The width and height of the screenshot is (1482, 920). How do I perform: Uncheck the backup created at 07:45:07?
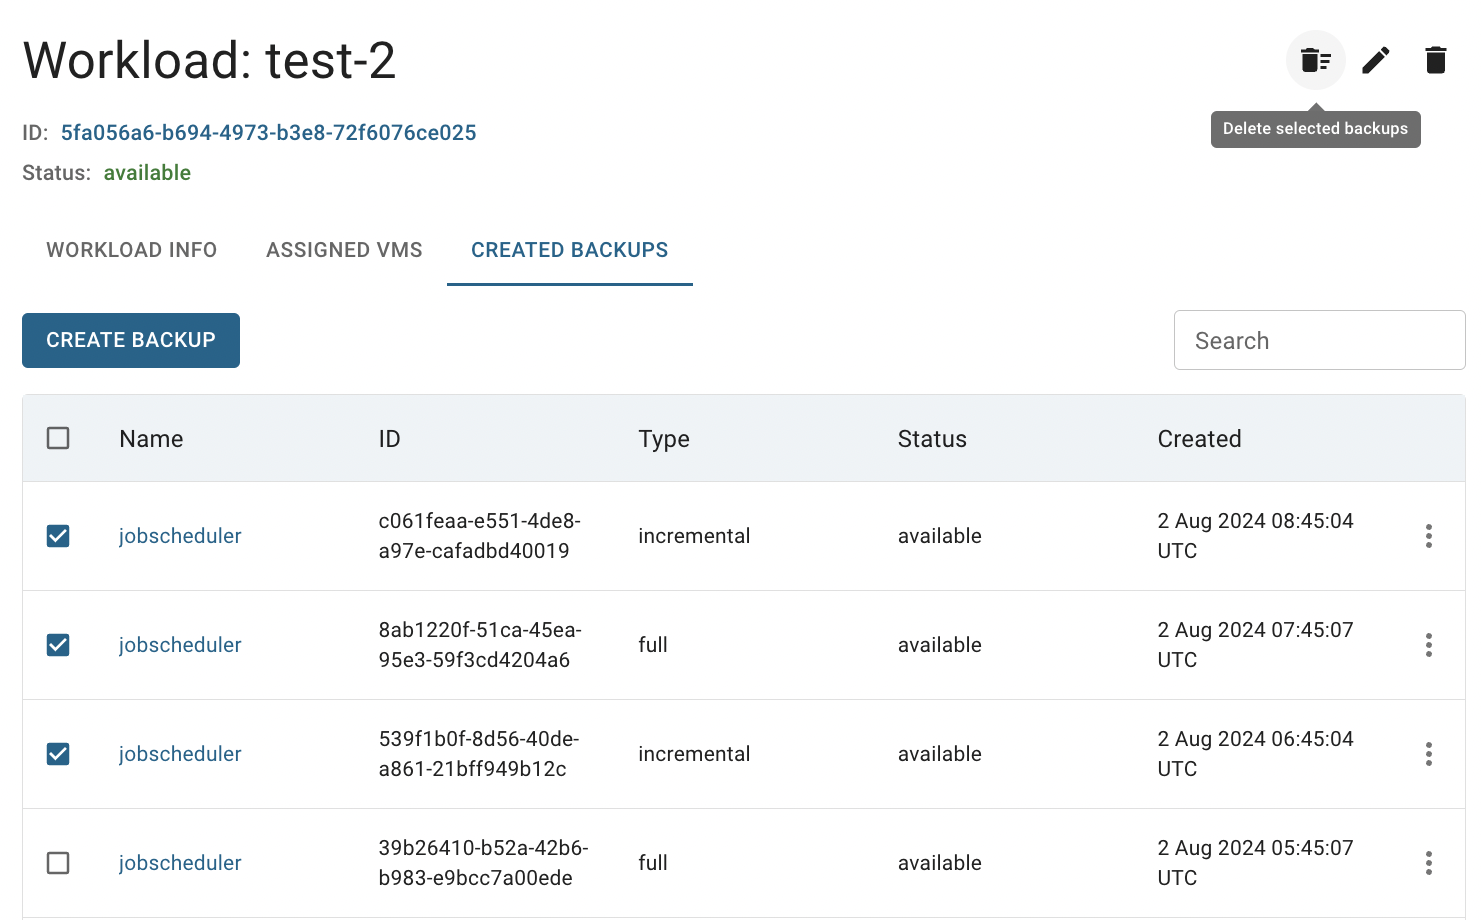point(58,645)
